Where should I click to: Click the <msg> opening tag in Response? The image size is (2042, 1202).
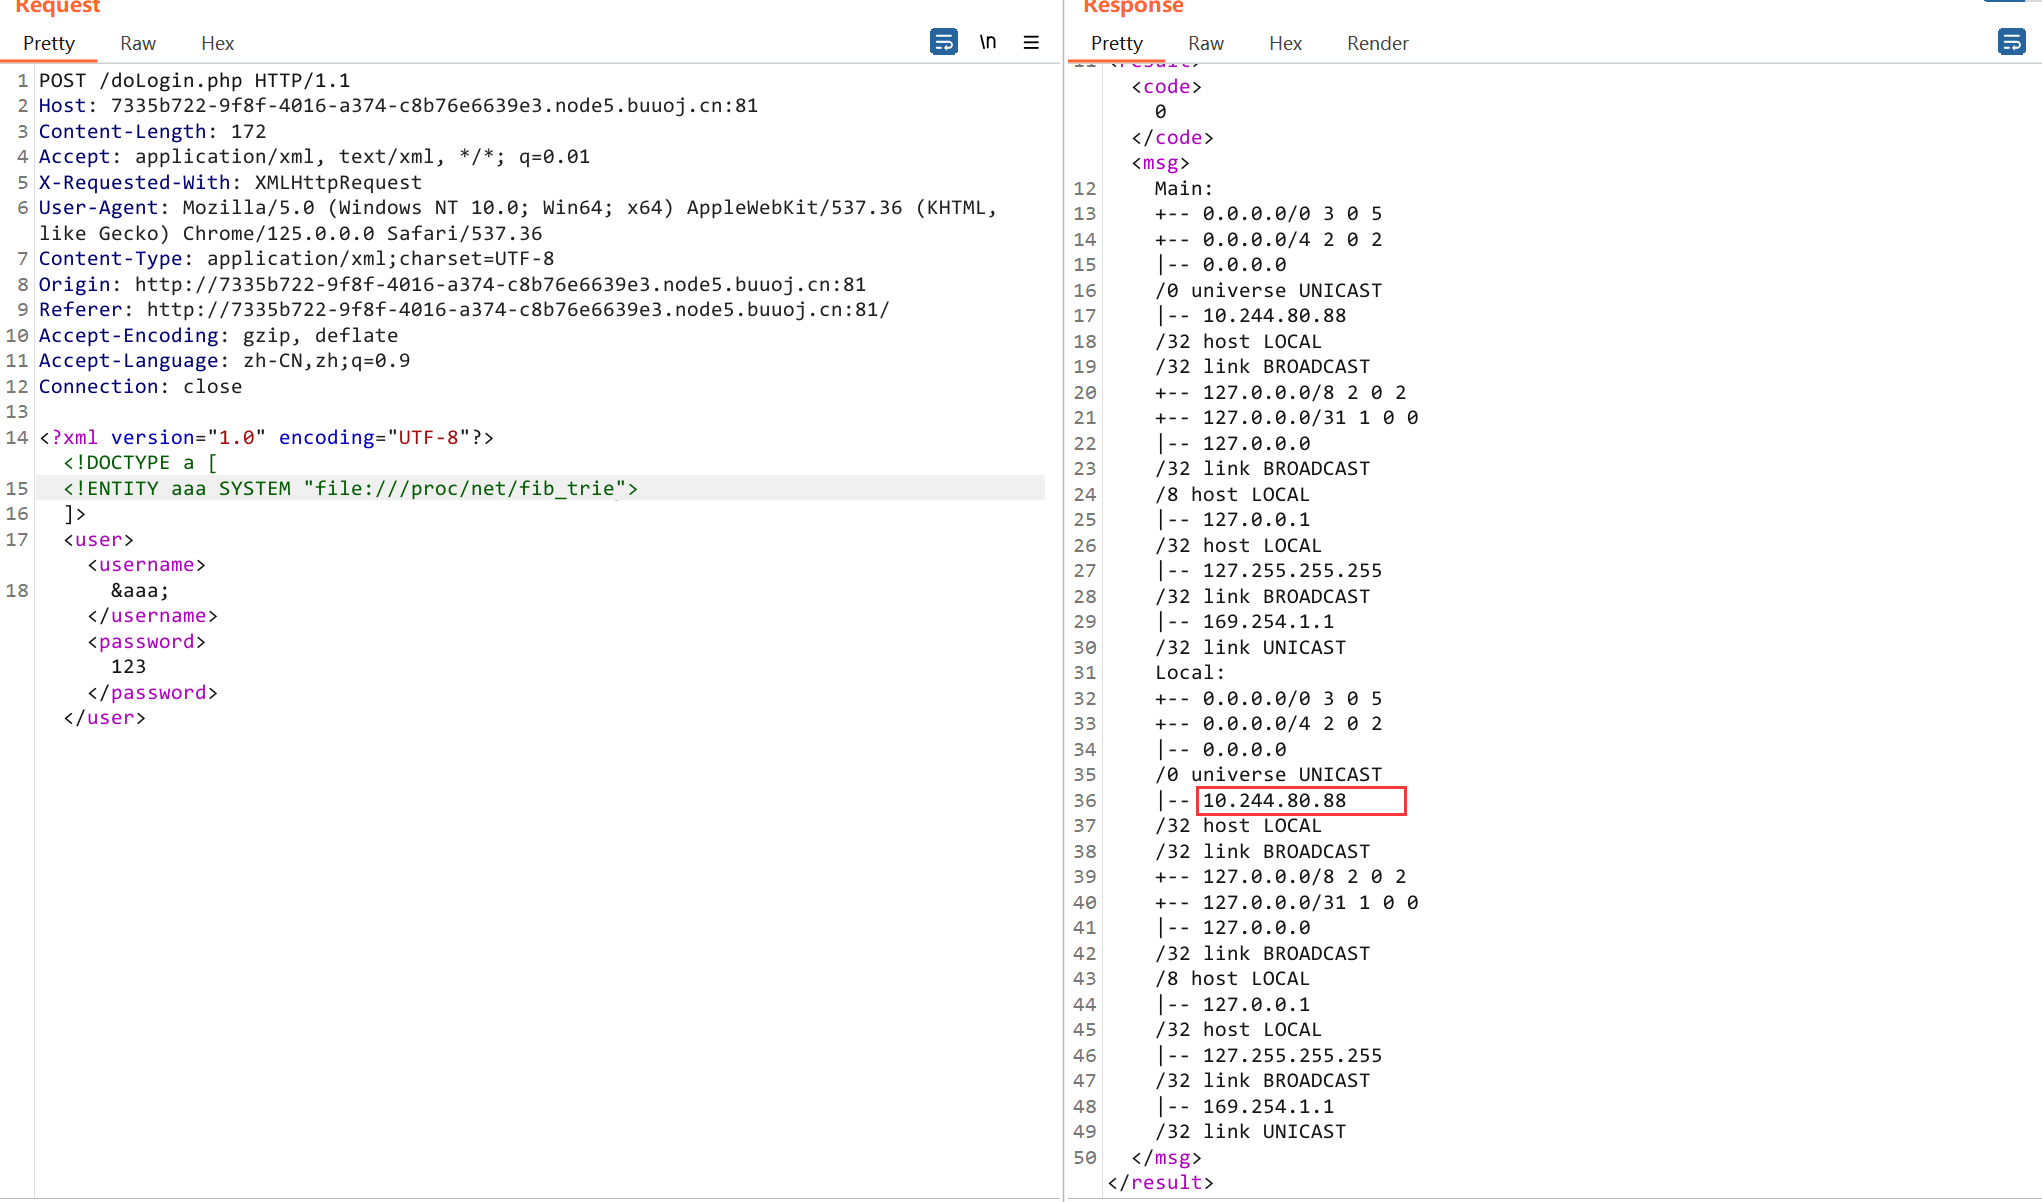pos(1160,163)
